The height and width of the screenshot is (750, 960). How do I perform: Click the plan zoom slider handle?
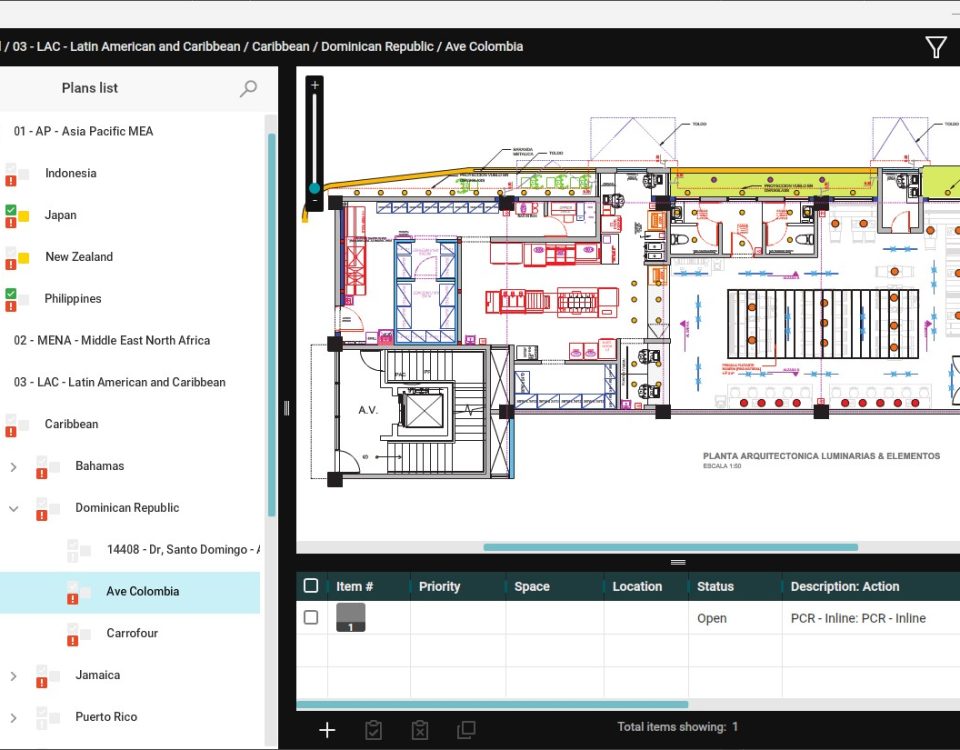[x=315, y=188]
